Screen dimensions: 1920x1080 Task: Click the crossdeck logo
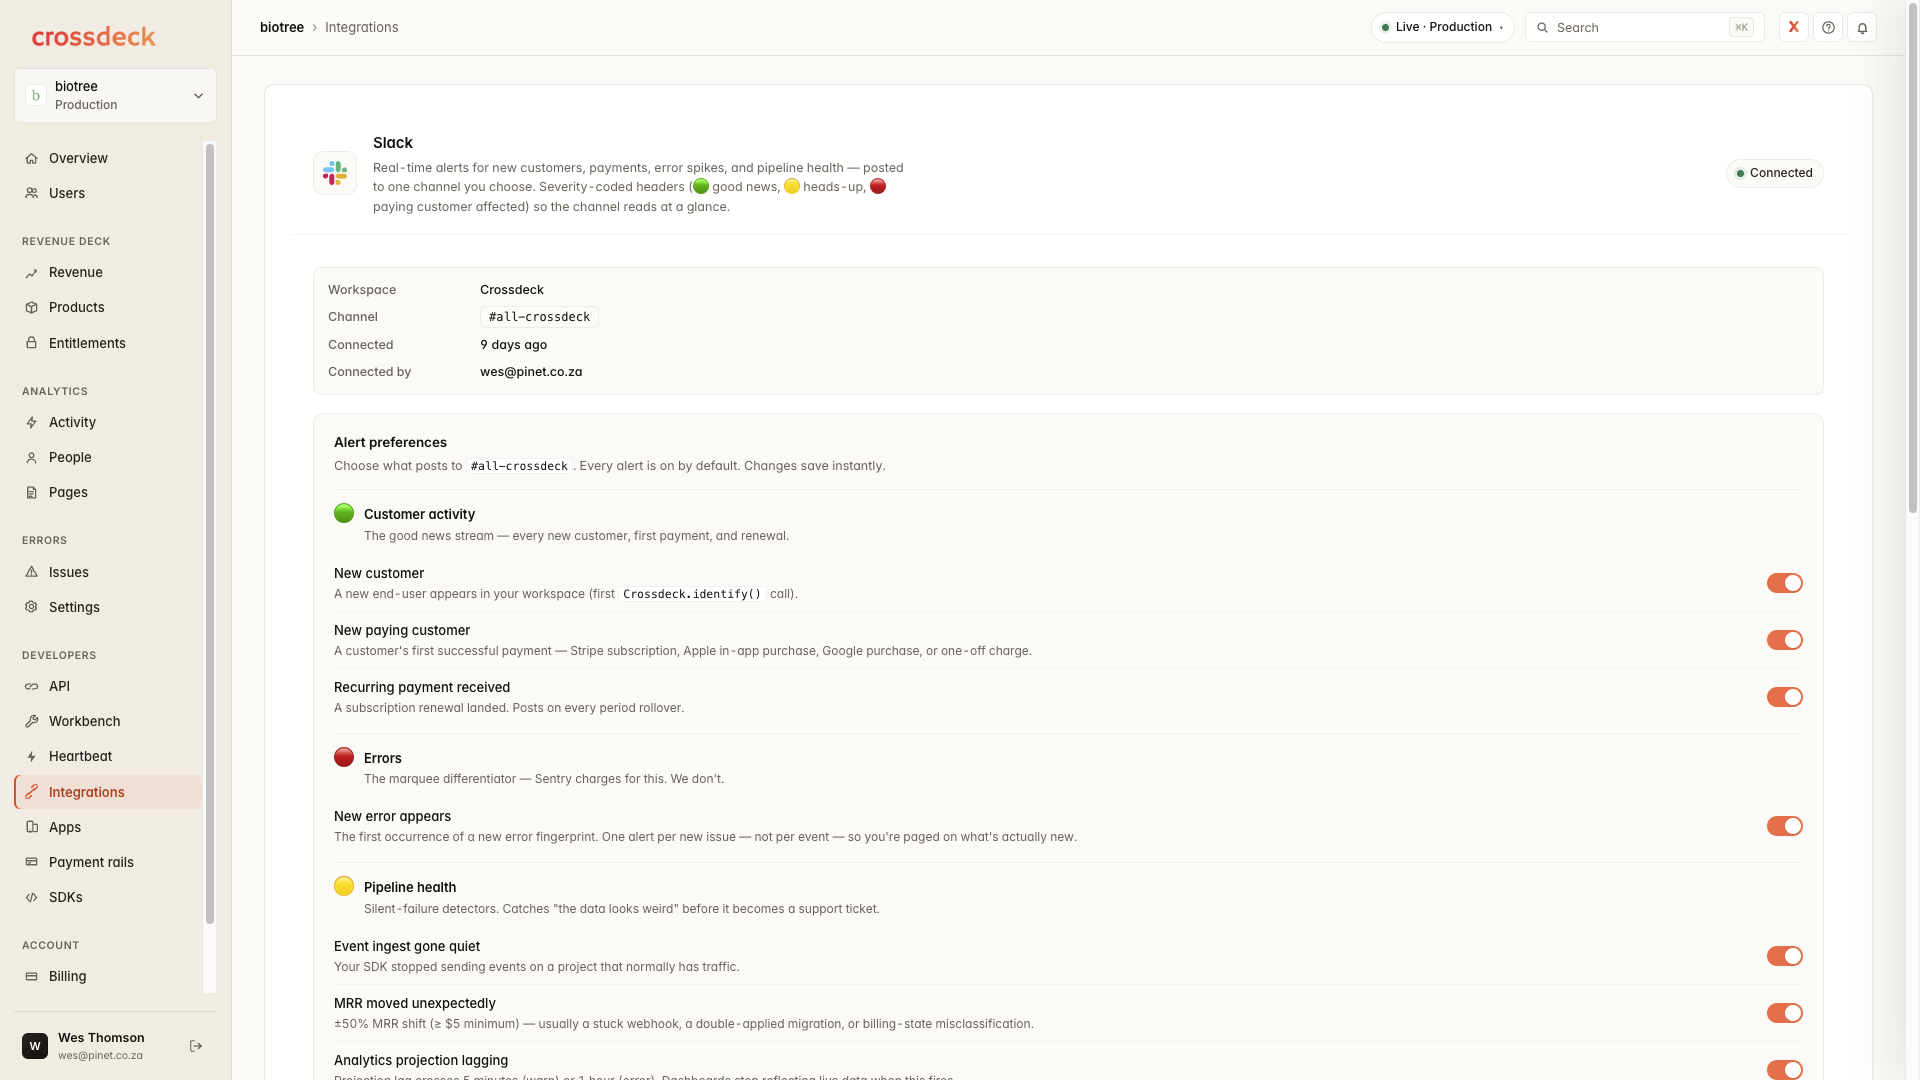point(93,37)
